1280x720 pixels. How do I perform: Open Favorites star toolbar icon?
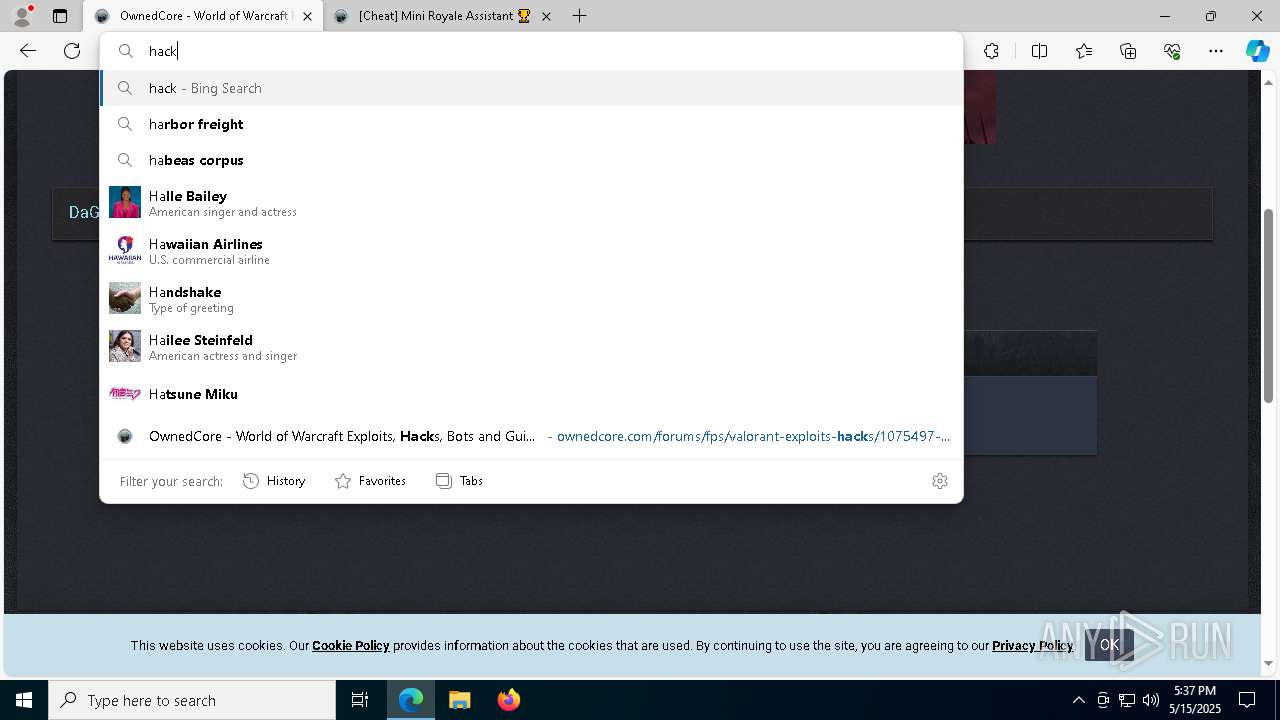1084,51
